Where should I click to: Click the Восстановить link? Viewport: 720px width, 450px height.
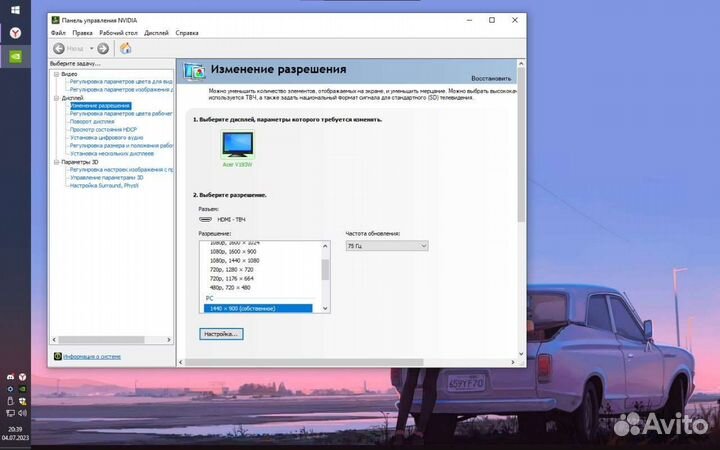pos(491,79)
